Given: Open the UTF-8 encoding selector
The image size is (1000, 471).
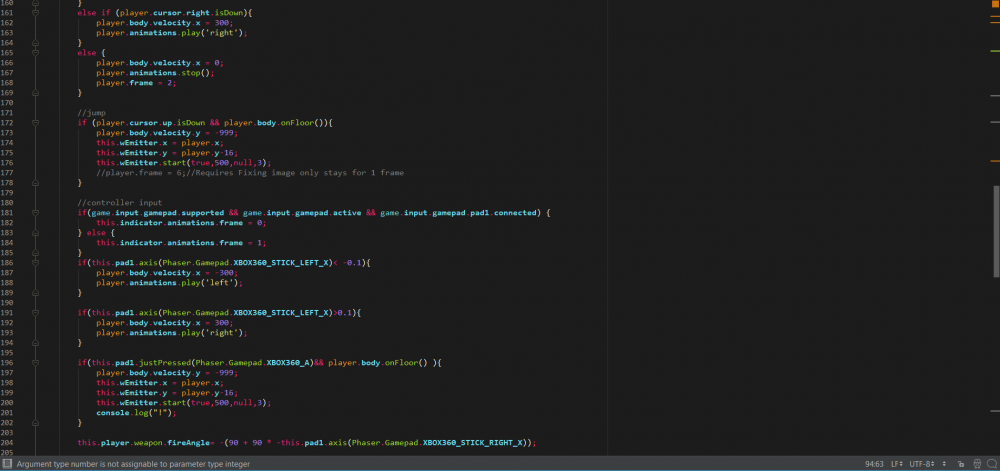Looking at the screenshot, I should pos(922,464).
